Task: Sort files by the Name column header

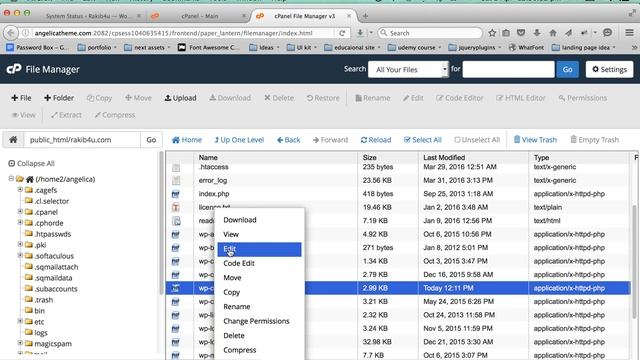Action: 208,158
